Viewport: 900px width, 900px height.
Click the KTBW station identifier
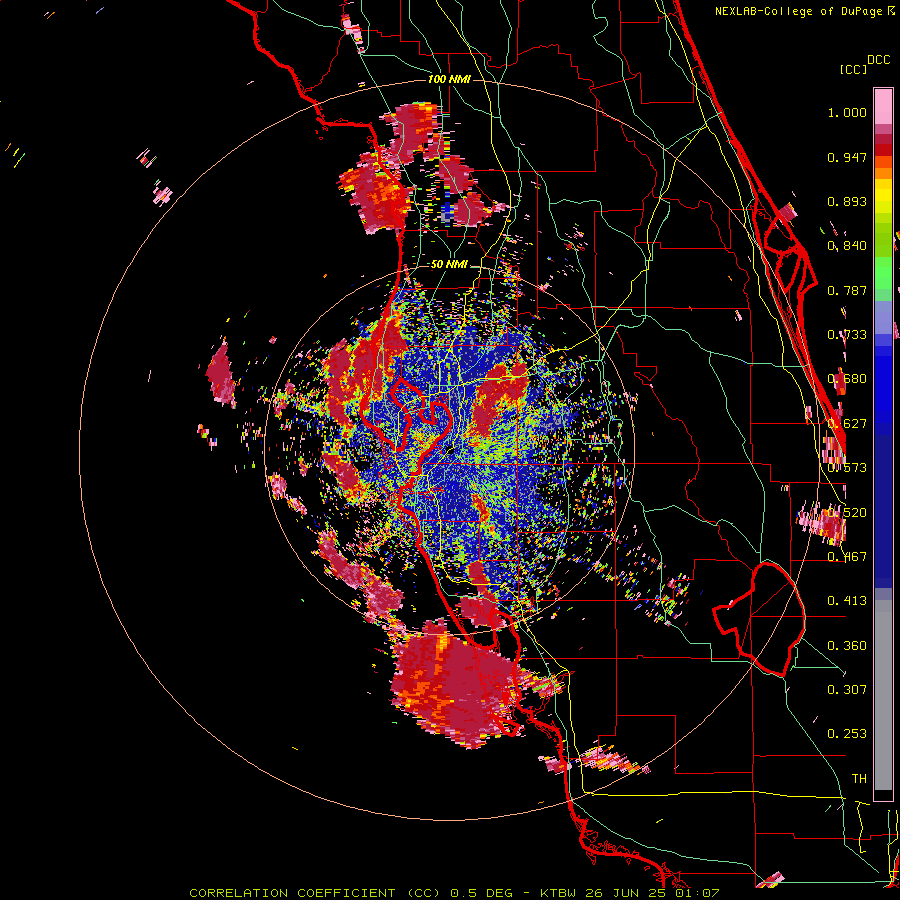tap(560, 893)
